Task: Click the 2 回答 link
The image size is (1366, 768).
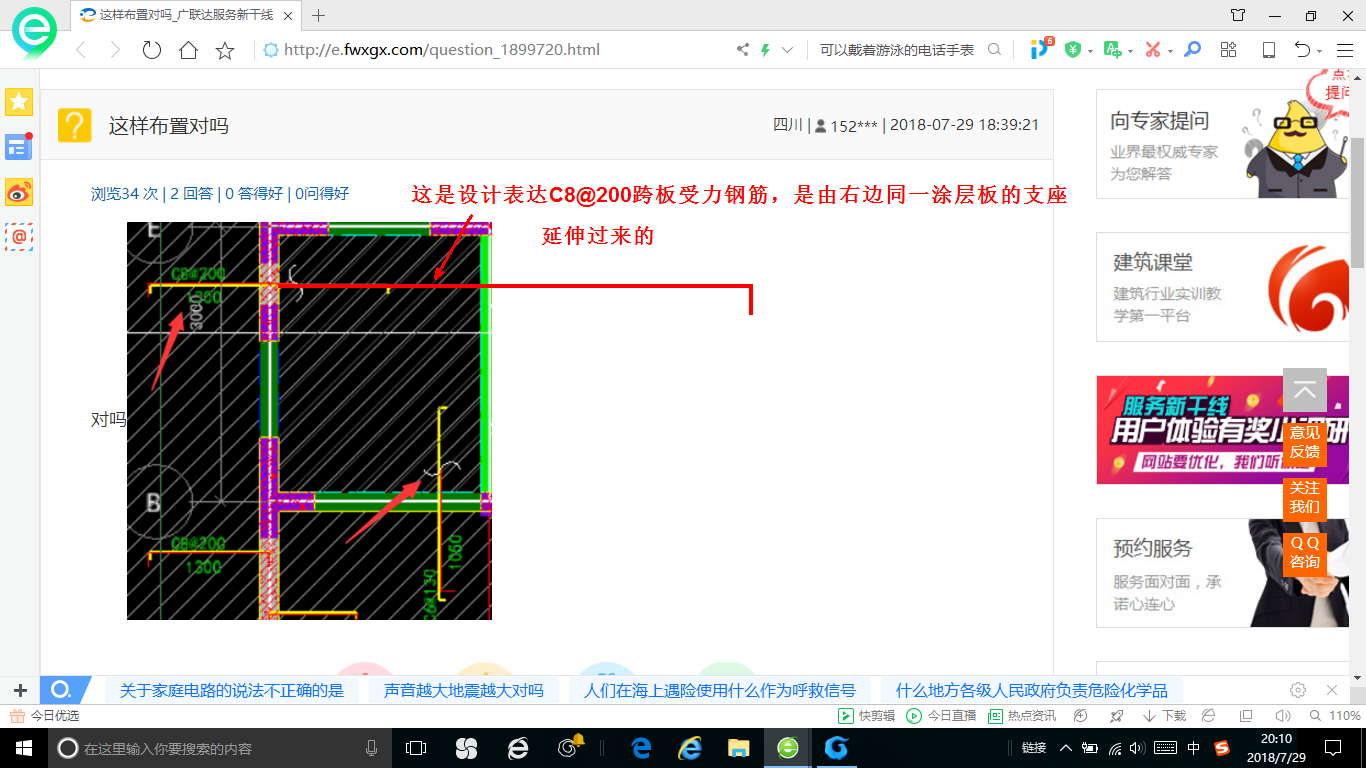Action: coord(191,194)
